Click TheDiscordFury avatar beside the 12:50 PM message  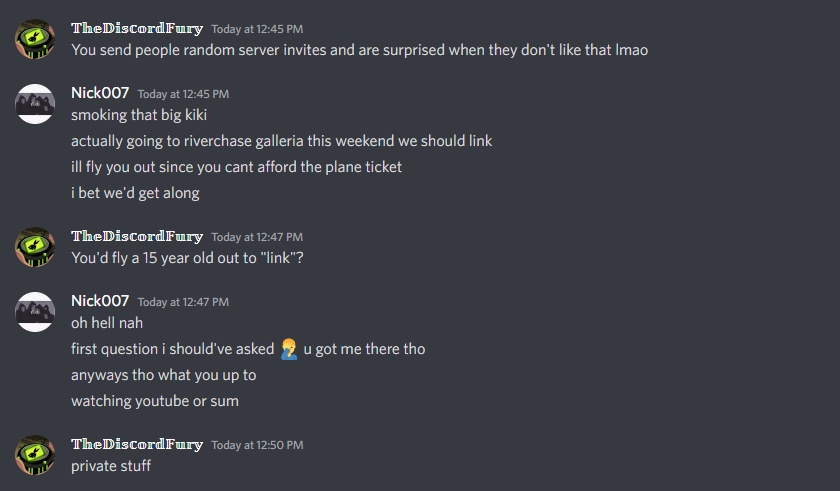[x=35, y=455]
